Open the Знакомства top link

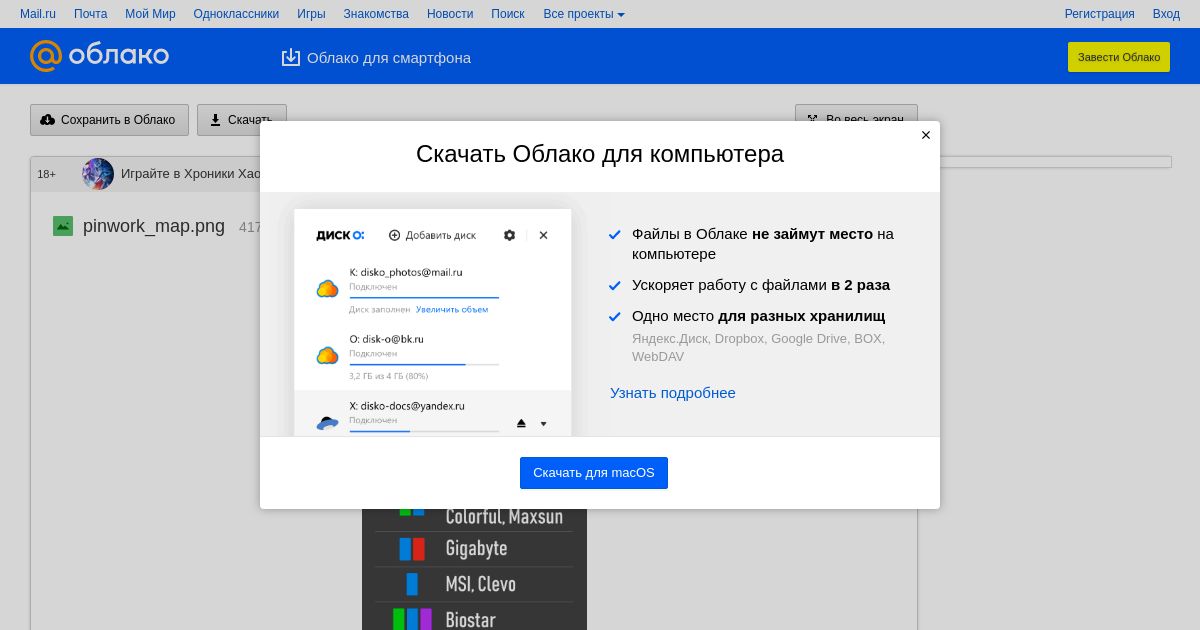376,14
